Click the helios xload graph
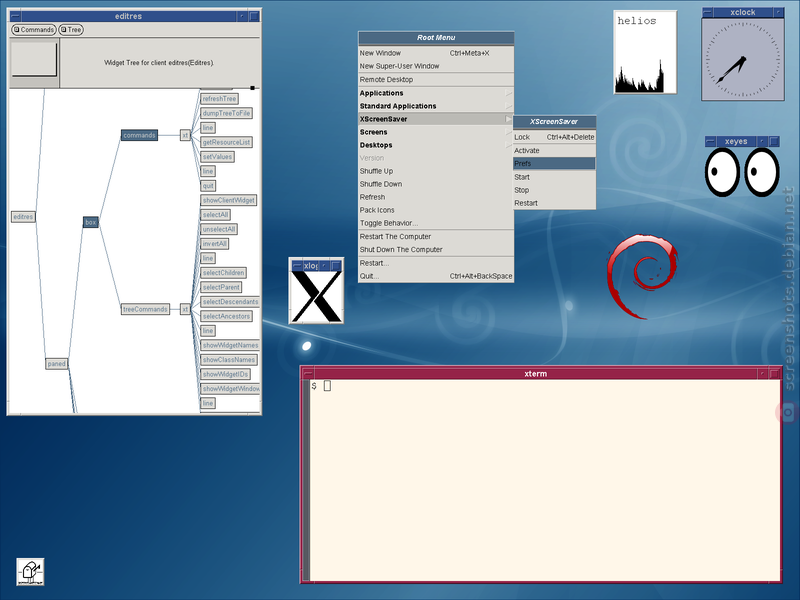 [645, 52]
